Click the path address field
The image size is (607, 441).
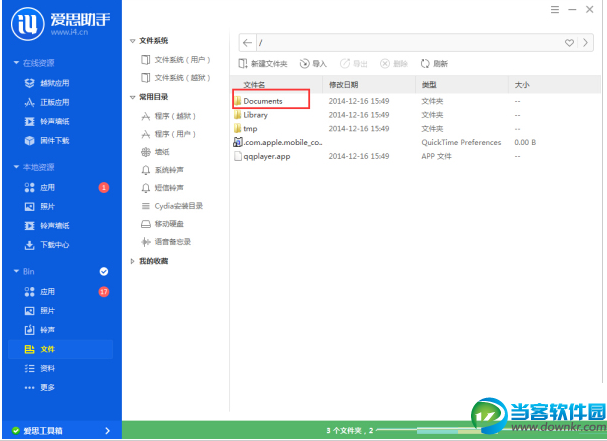pos(409,43)
